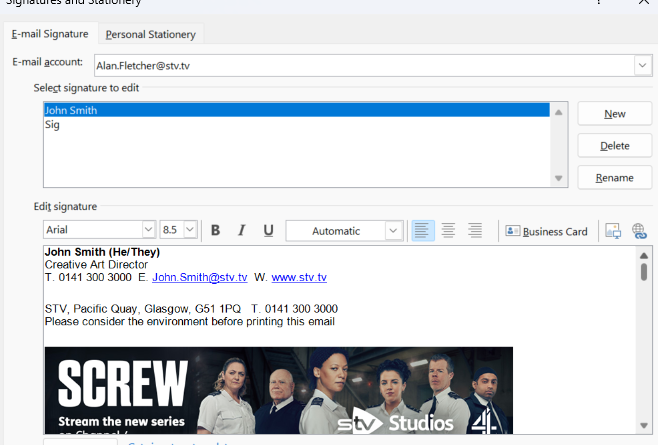Rename the selected signature
The width and height of the screenshot is (658, 445).
click(x=615, y=178)
